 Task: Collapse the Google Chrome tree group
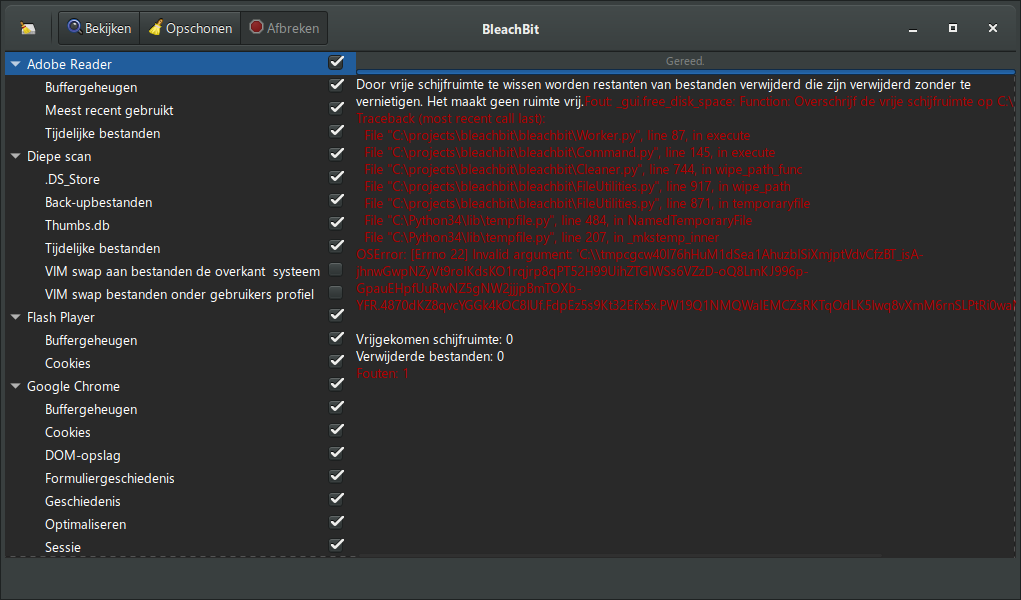pyautogui.click(x=16, y=386)
